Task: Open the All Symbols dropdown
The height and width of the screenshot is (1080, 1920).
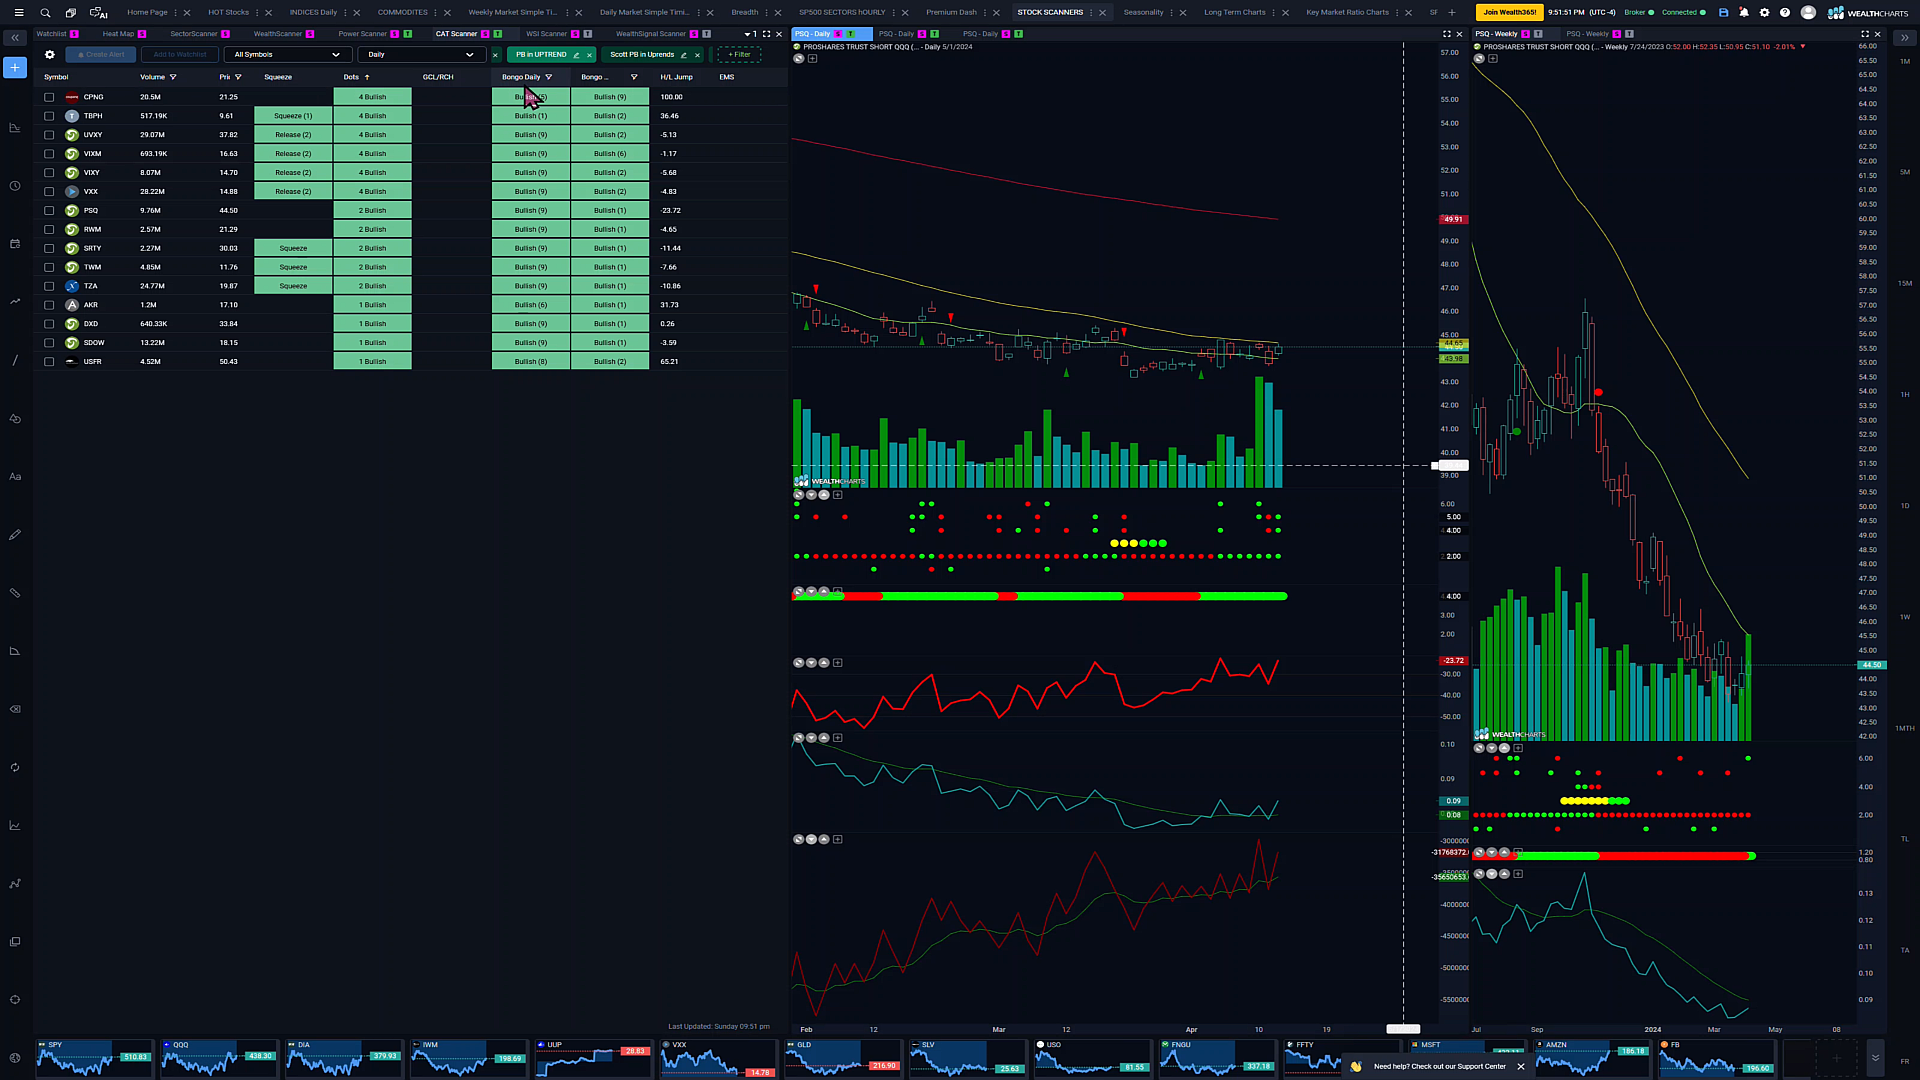Action: coord(287,55)
